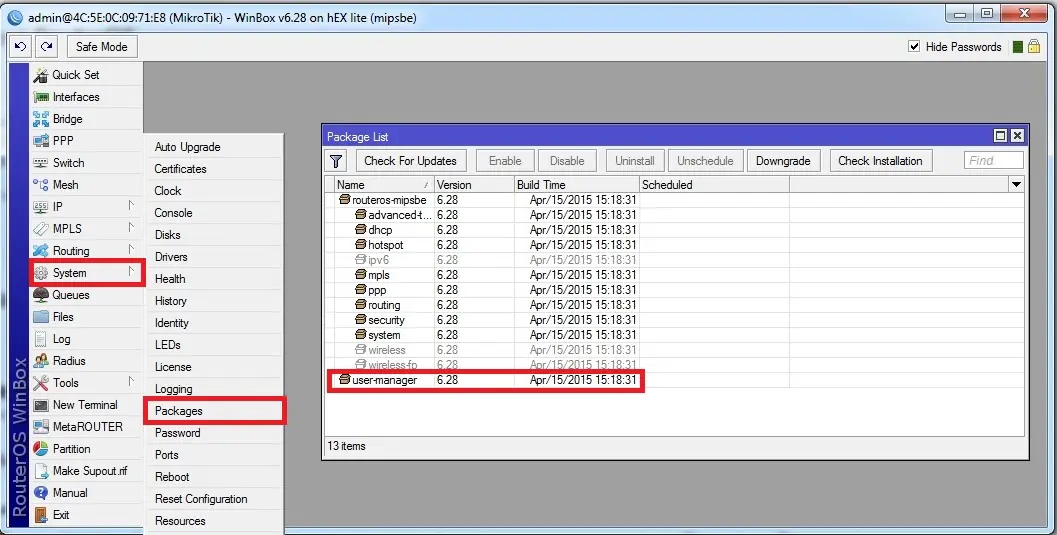Click Check For Updates button

(x=411, y=161)
